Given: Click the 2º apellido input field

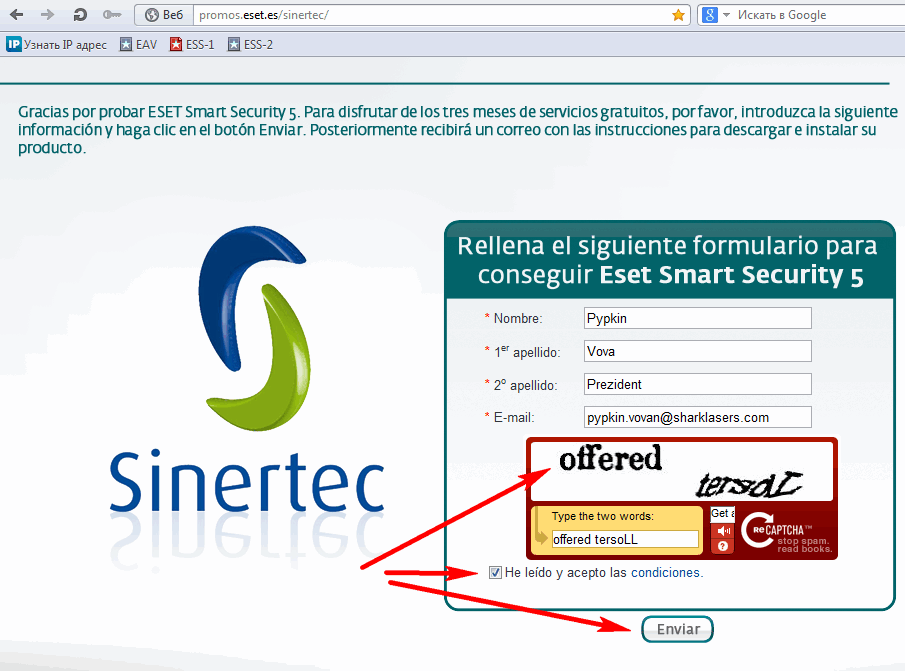Looking at the screenshot, I should (x=697, y=384).
